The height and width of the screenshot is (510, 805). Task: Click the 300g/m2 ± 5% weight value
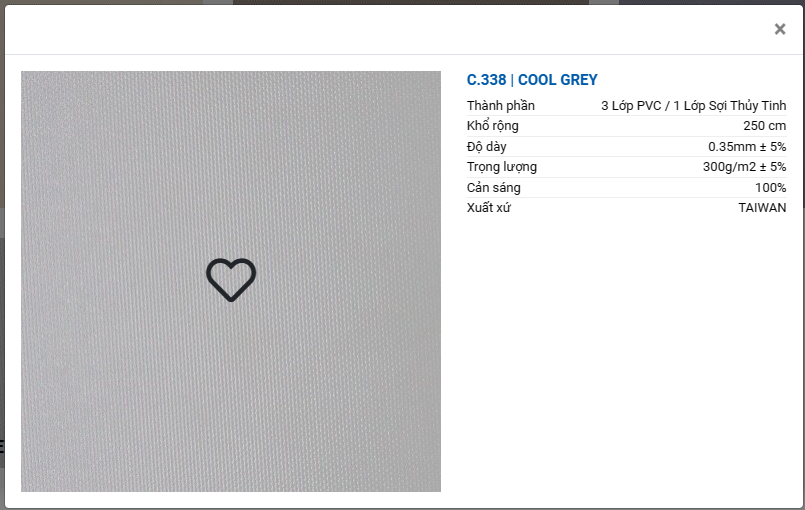coord(744,167)
